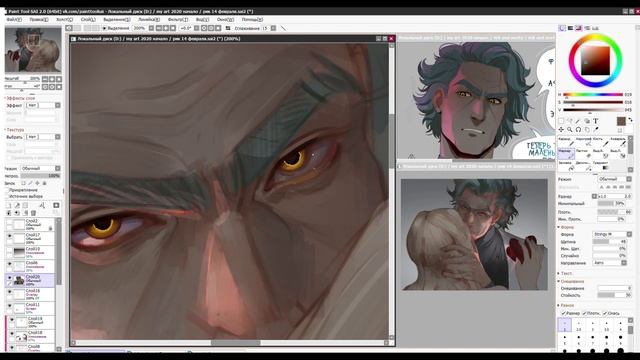Hide layer Слой17
Image resolution: width=640 pixels, height=360 pixels.
coord(9,236)
